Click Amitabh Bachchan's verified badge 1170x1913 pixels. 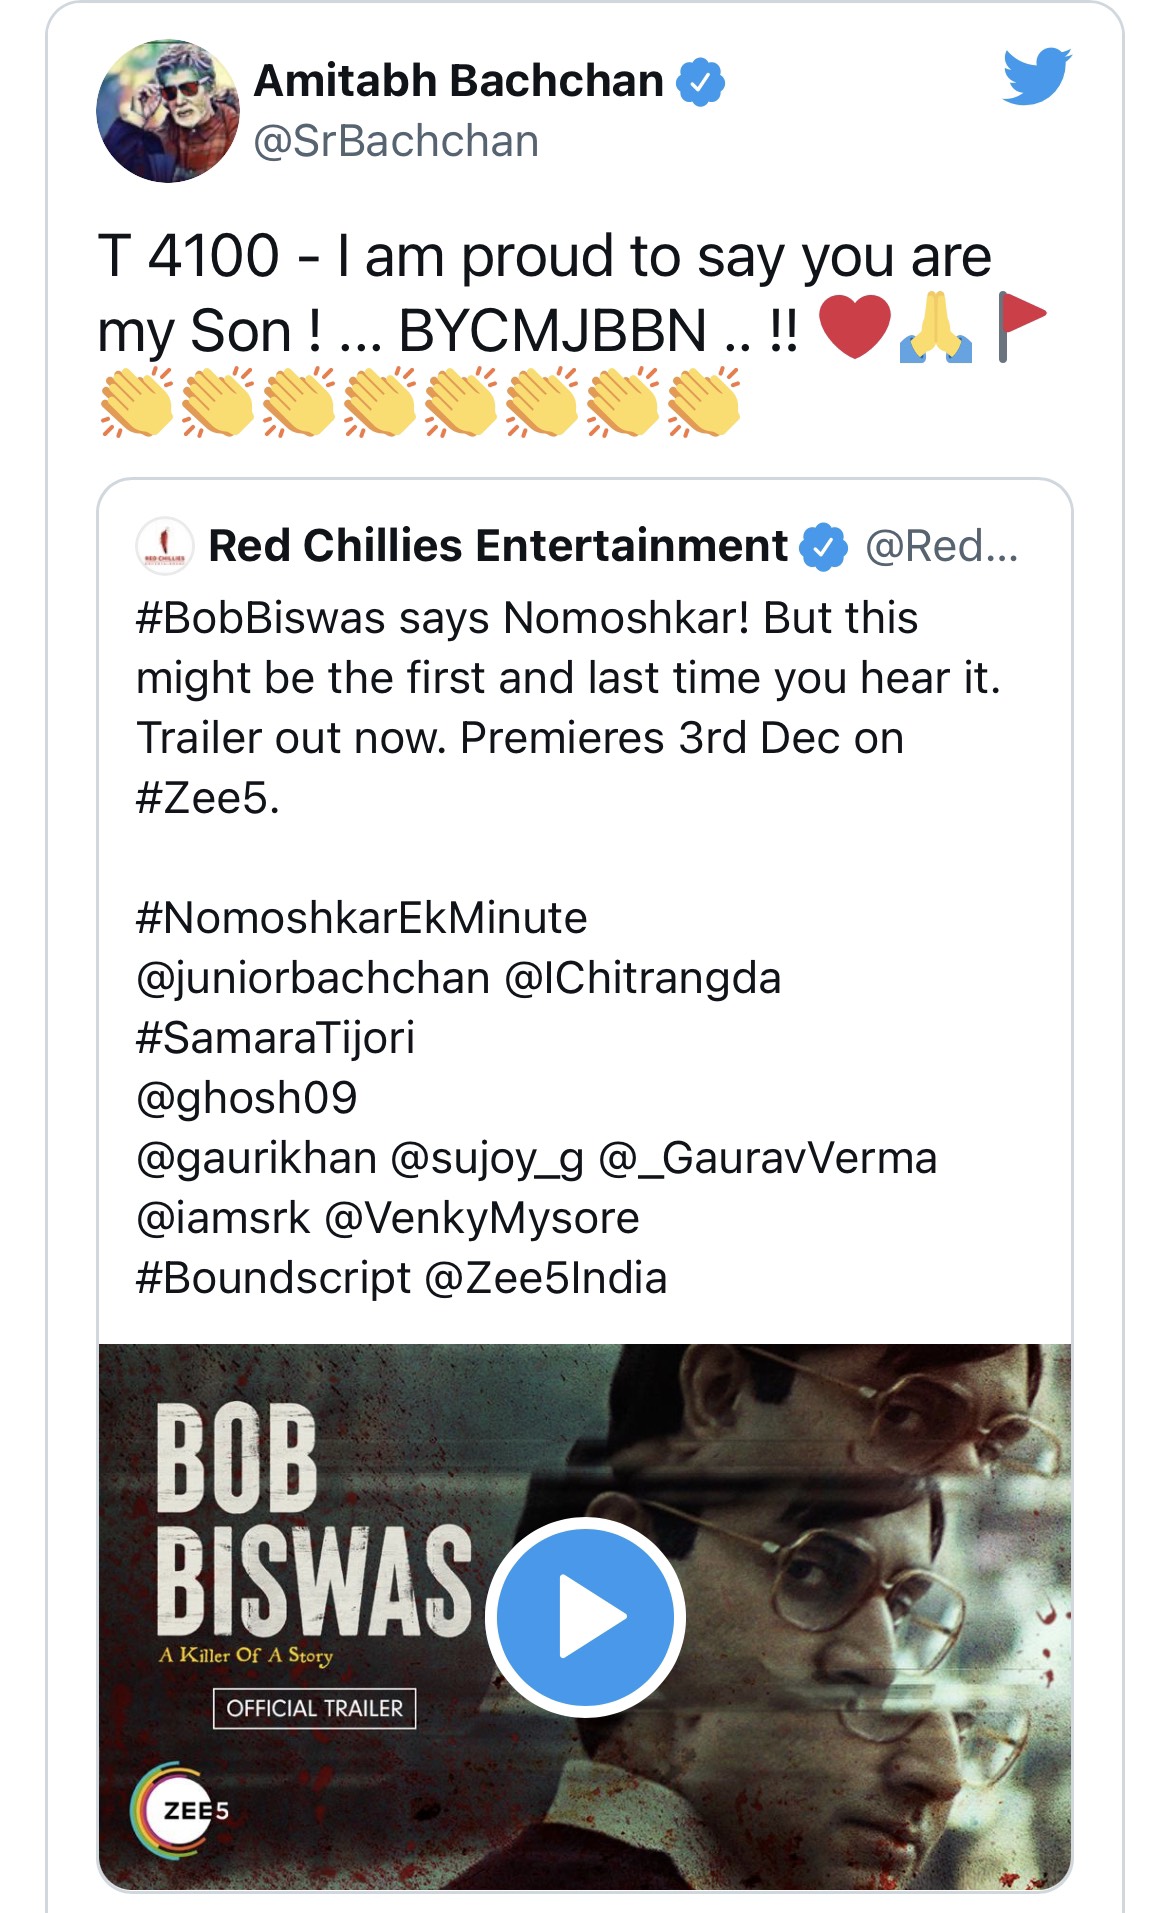tap(701, 82)
